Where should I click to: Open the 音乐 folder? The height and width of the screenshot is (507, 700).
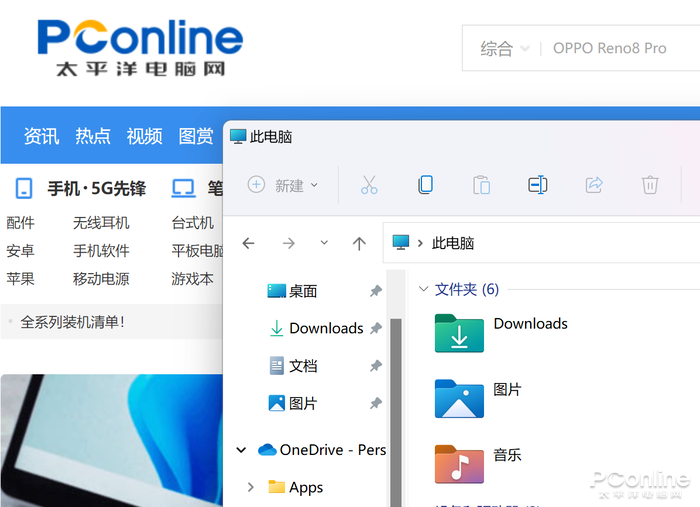click(459, 463)
